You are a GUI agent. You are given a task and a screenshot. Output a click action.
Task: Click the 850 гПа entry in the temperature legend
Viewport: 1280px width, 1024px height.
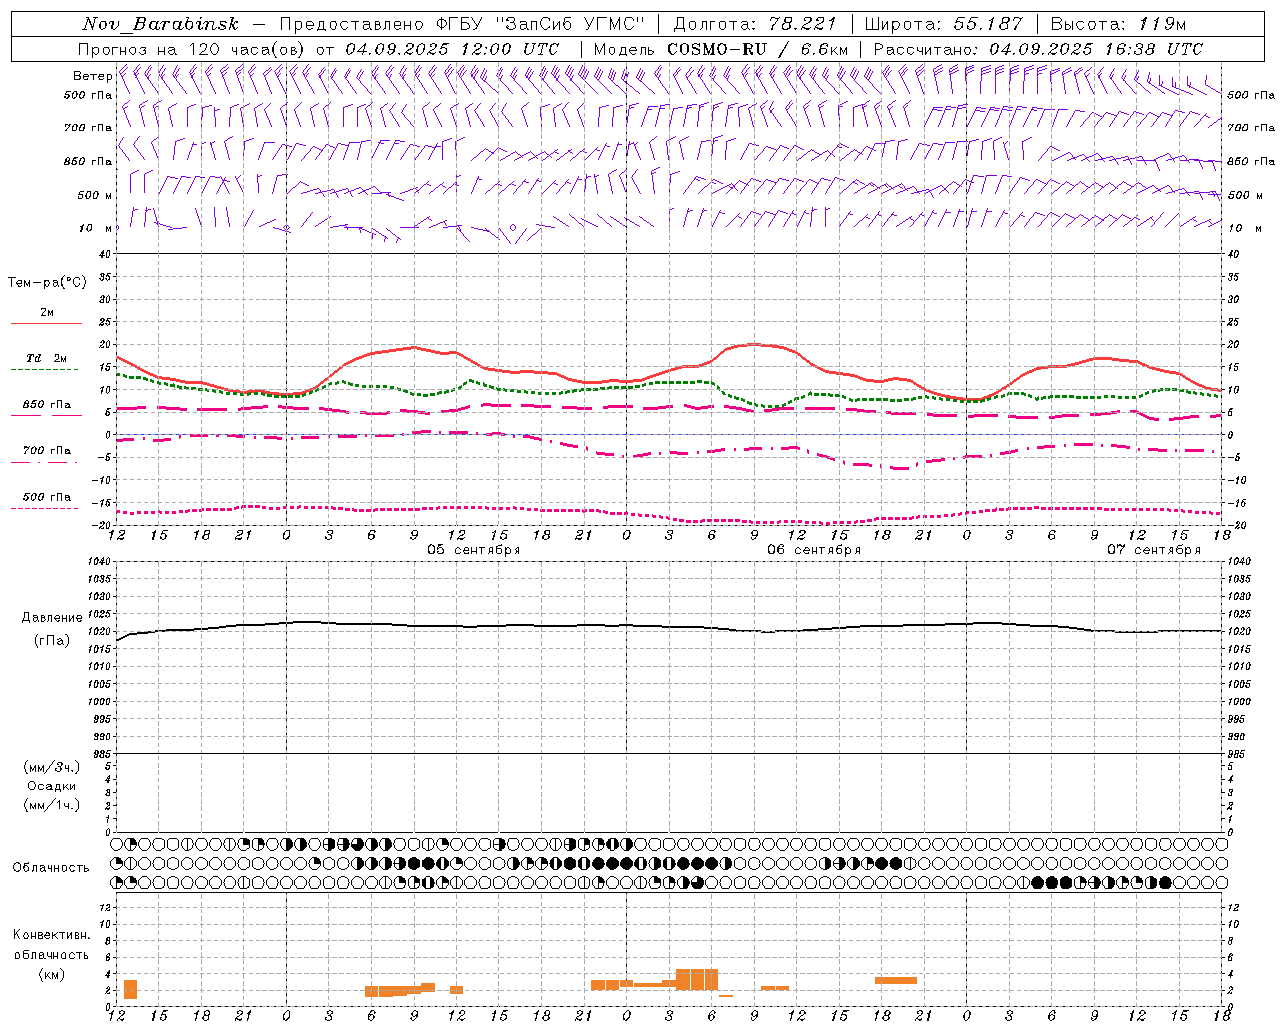(47, 405)
